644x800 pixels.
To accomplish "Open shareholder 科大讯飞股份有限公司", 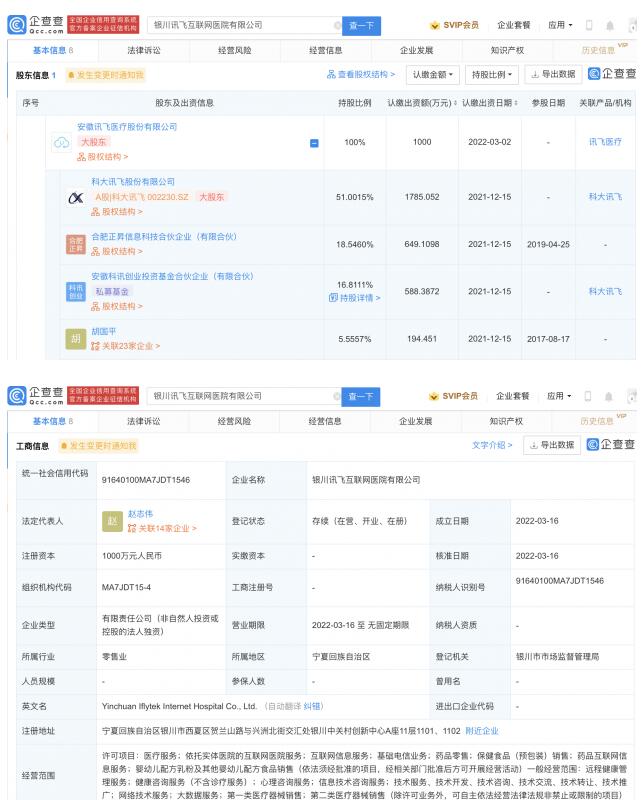I will [133, 182].
